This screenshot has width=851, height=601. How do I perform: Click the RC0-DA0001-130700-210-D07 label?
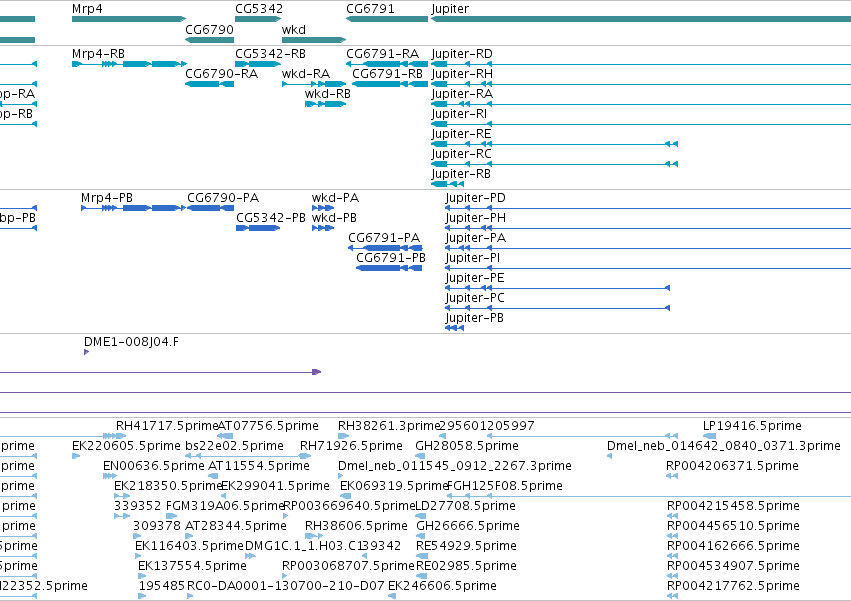(x=285, y=586)
